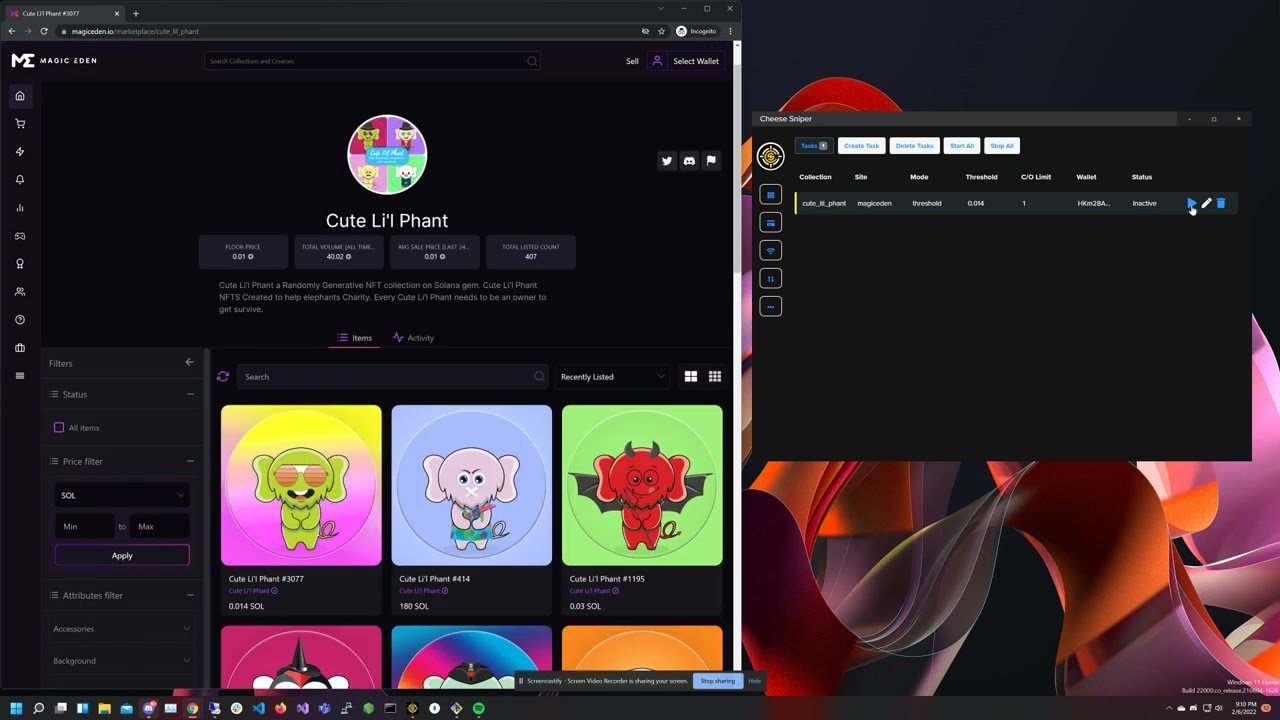Collapse the Attributes filter section
Screen dimensions: 1280x720
coord(190,595)
